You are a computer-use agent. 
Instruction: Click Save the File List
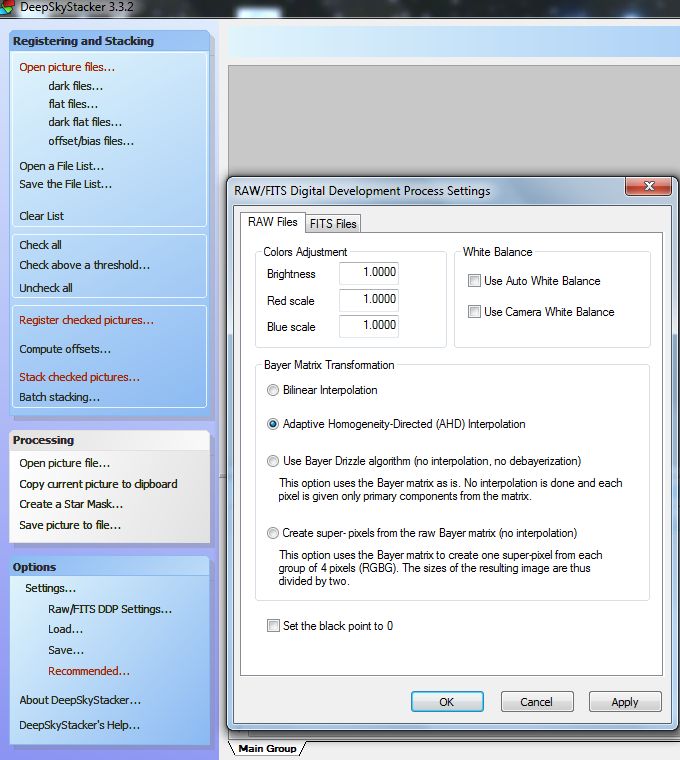coord(65,184)
